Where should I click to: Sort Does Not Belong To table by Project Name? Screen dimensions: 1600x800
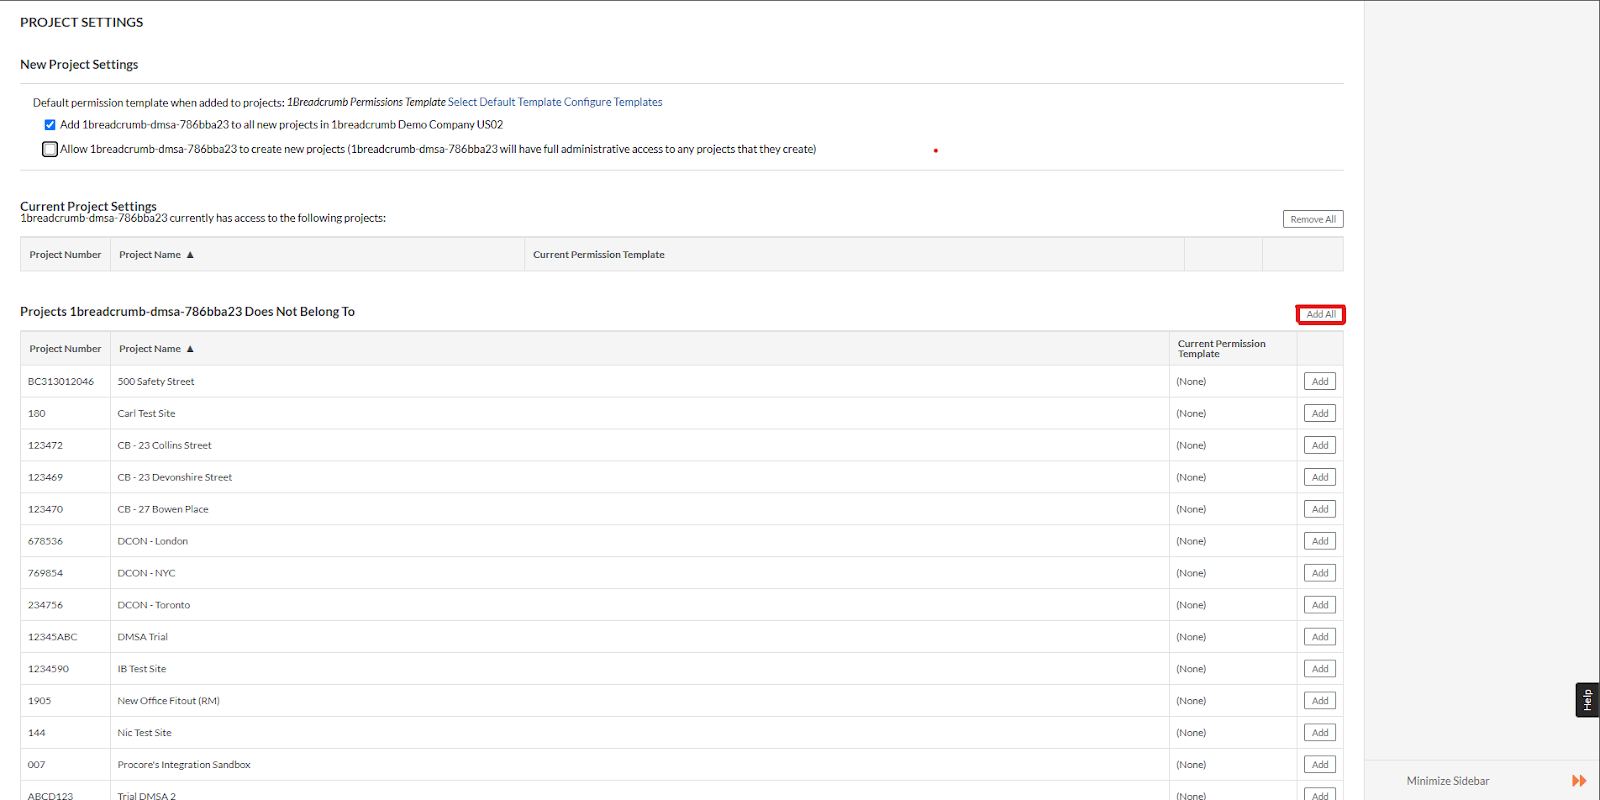tap(156, 349)
